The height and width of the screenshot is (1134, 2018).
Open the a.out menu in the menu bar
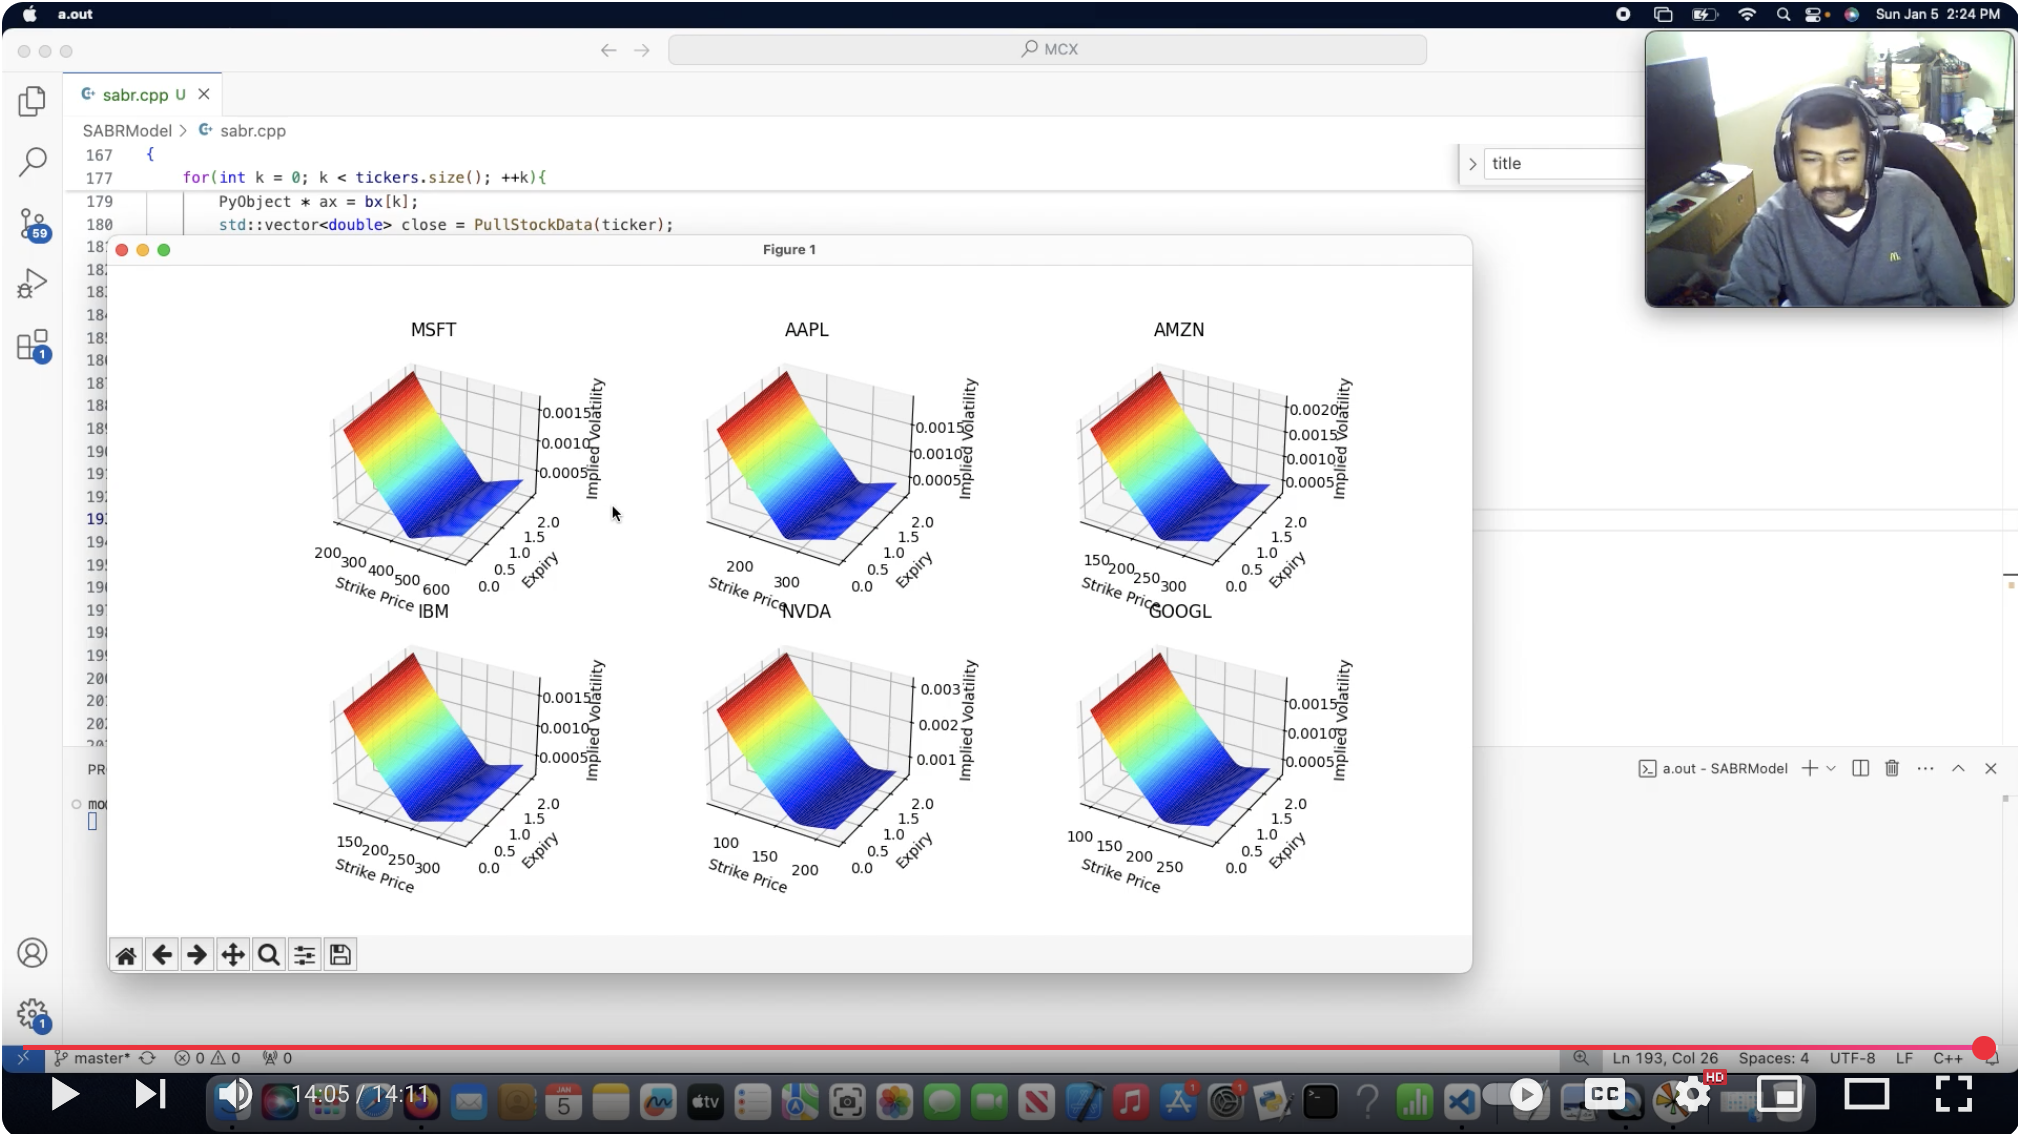pos(75,14)
